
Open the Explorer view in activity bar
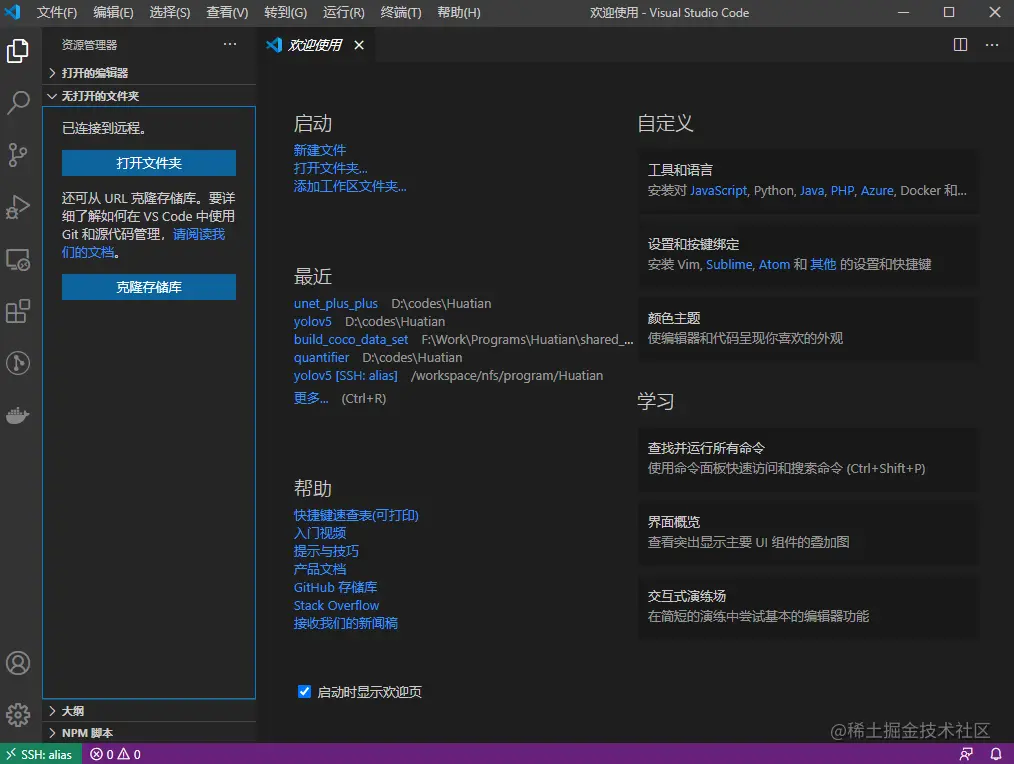tap(18, 50)
